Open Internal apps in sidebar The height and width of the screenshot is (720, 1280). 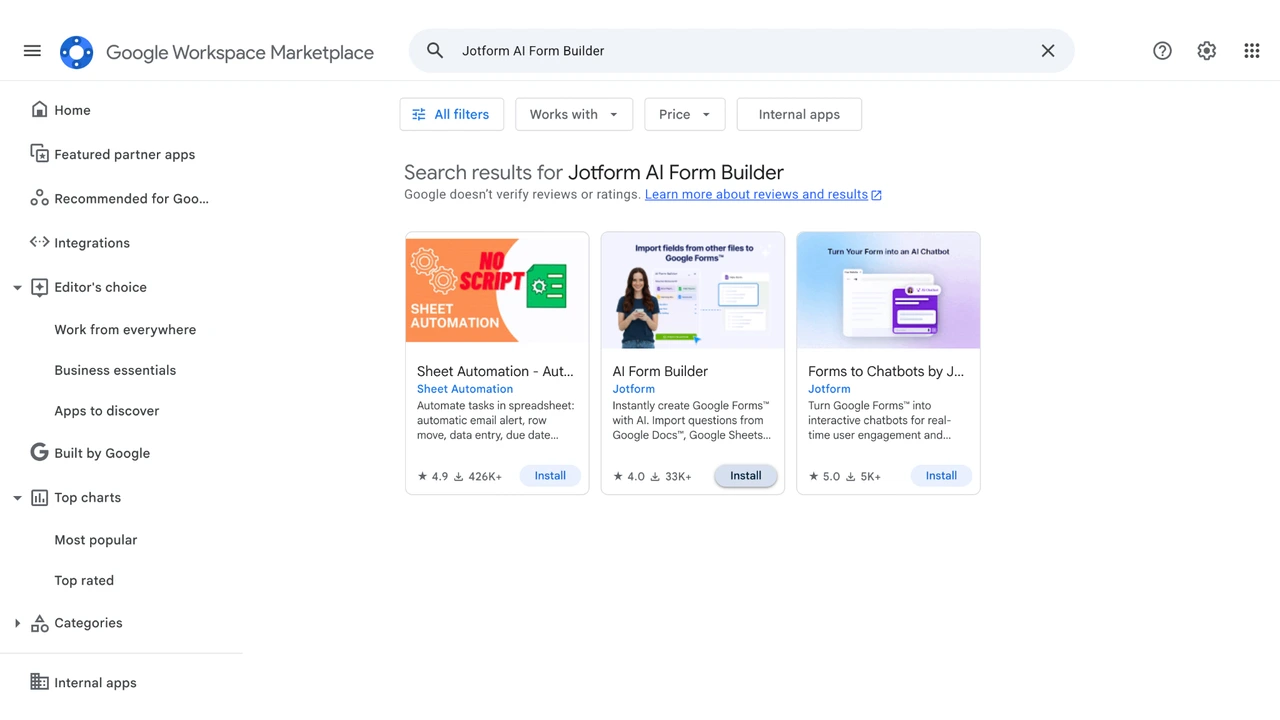95,682
